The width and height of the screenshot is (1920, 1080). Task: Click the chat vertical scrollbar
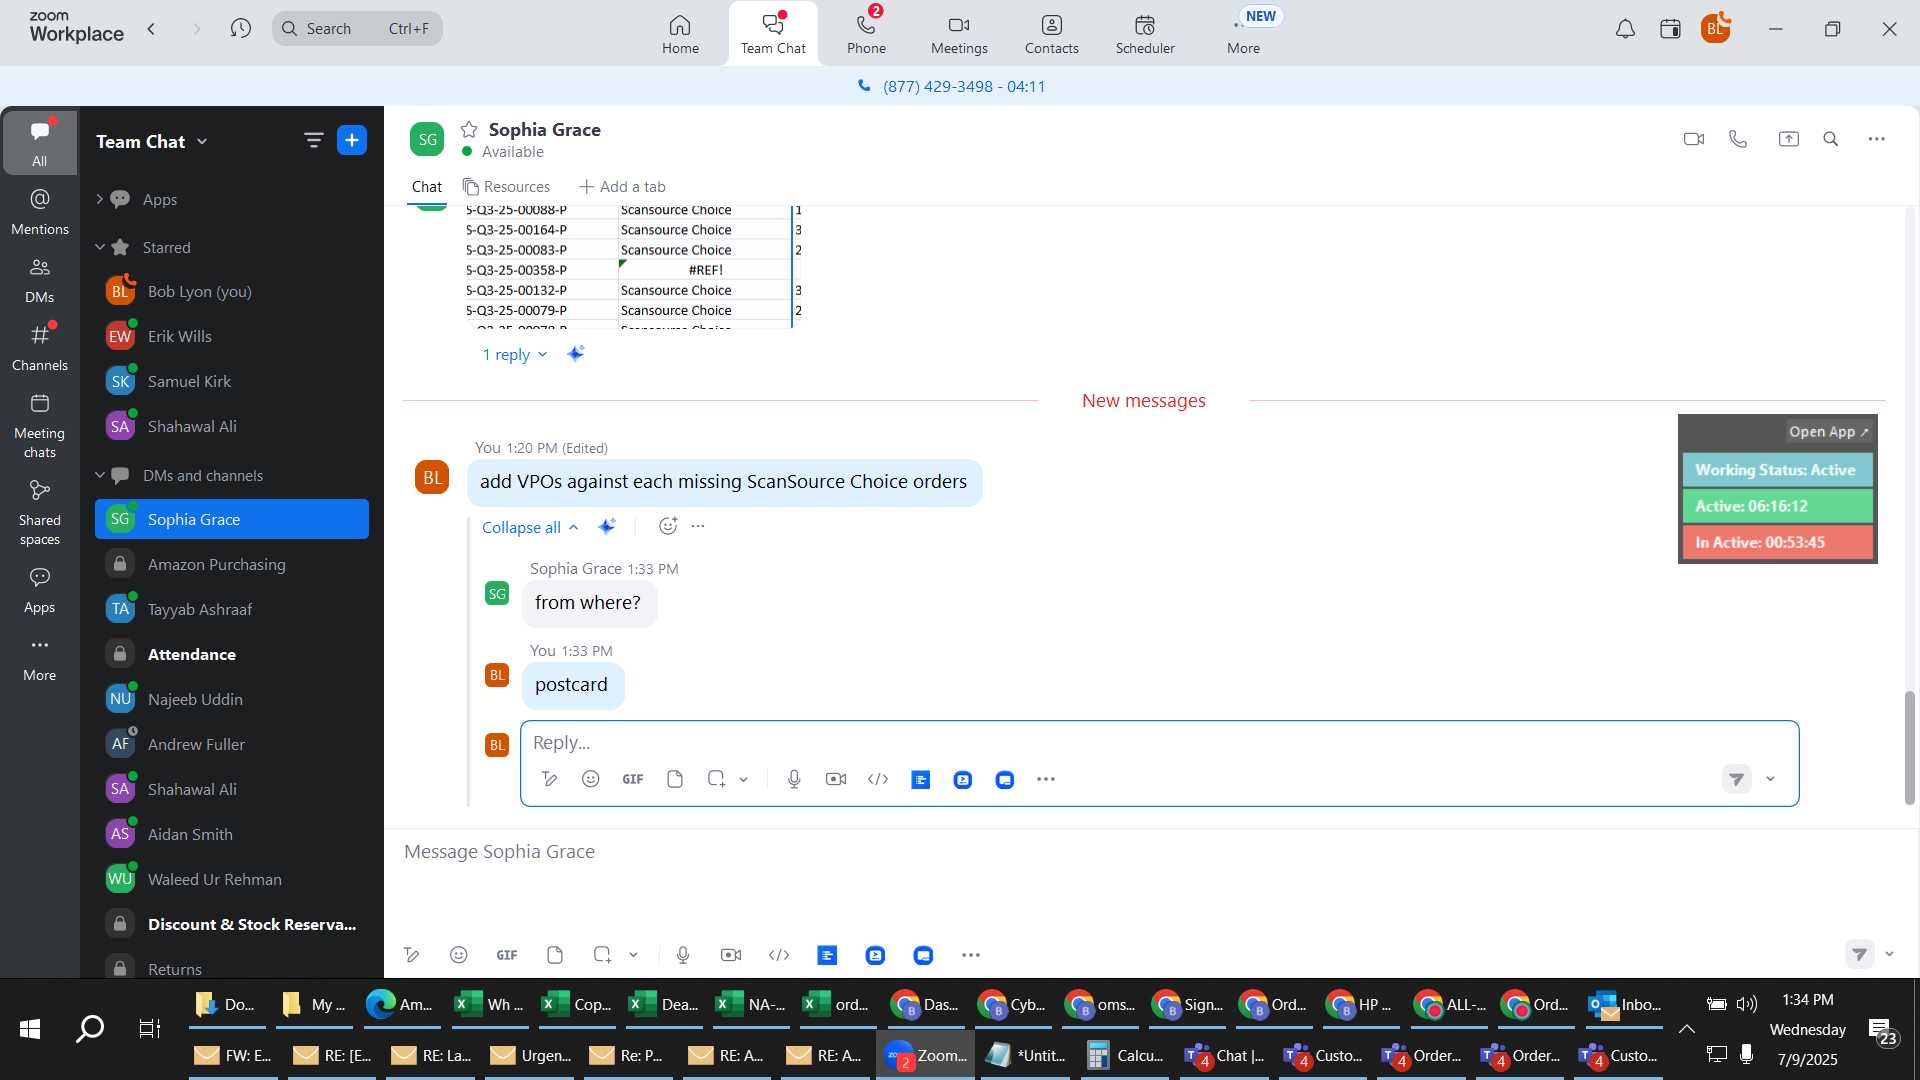point(1909,748)
